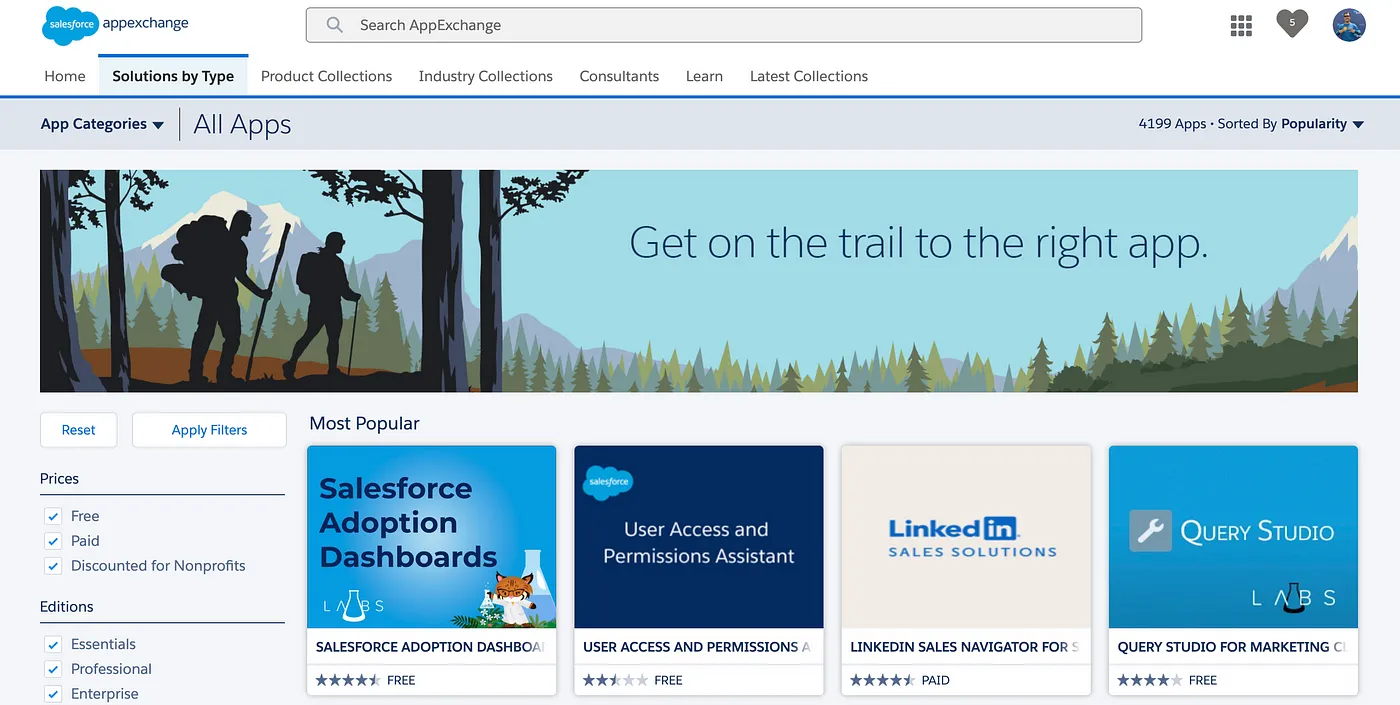Open QUERY STUDIO FOR MARKETING title link
Viewport: 1400px width, 705px height.
coord(1233,647)
